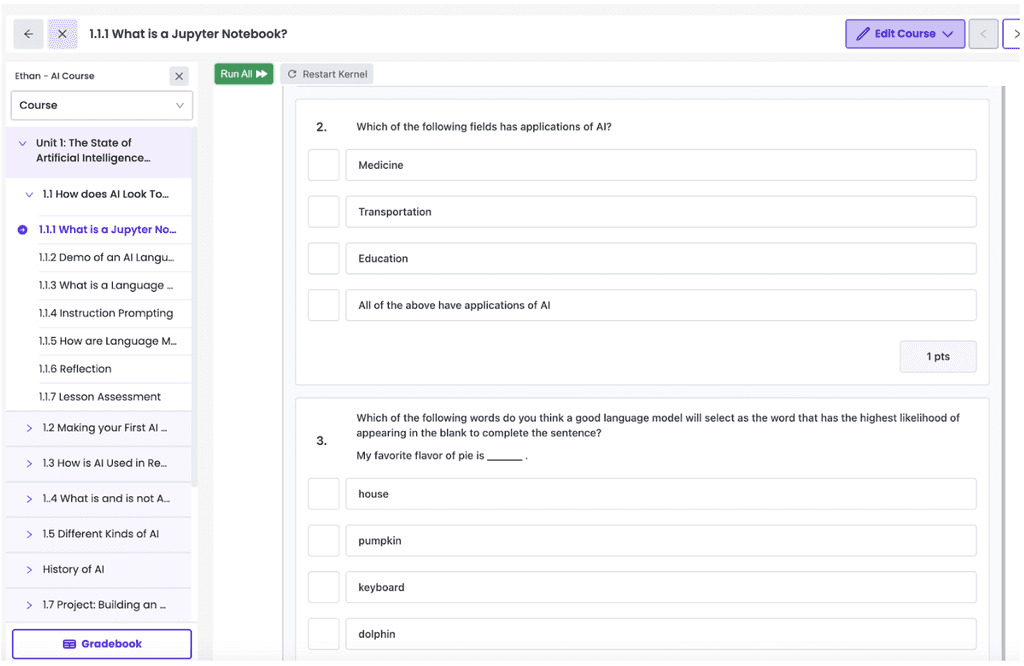Check the All of the above option

(x=323, y=305)
